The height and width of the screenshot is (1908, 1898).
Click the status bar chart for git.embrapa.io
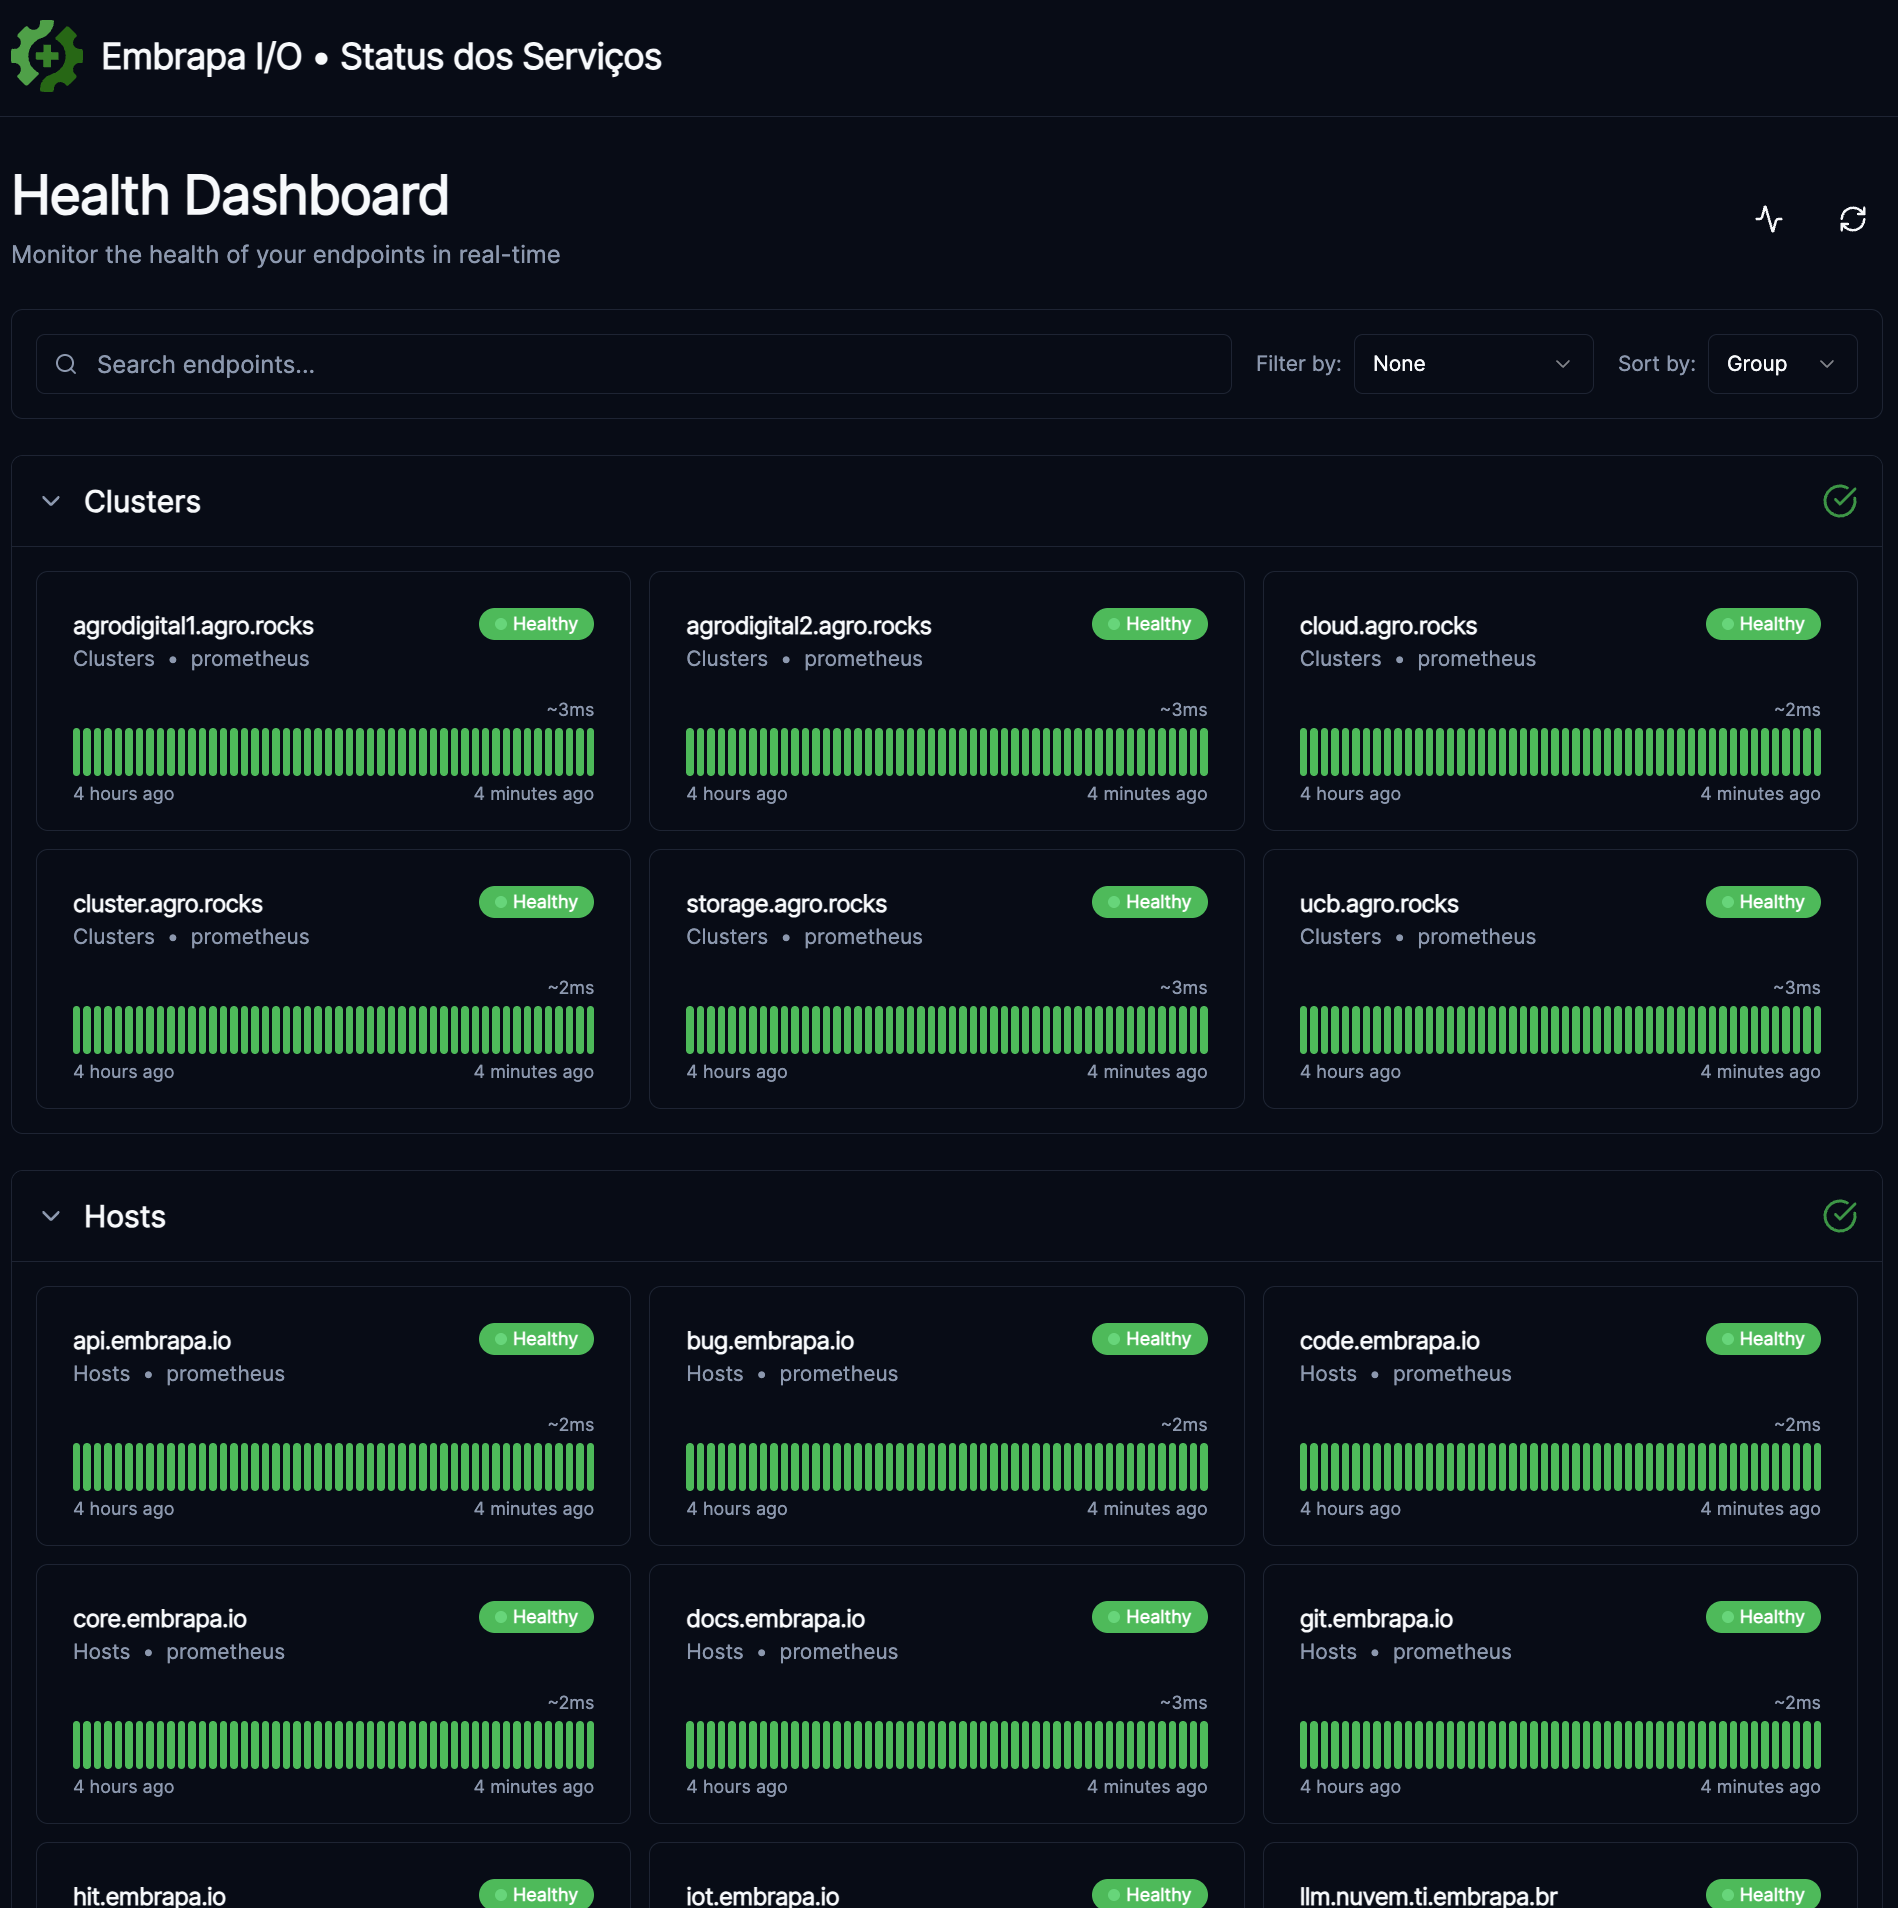(x=1560, y=1745)
